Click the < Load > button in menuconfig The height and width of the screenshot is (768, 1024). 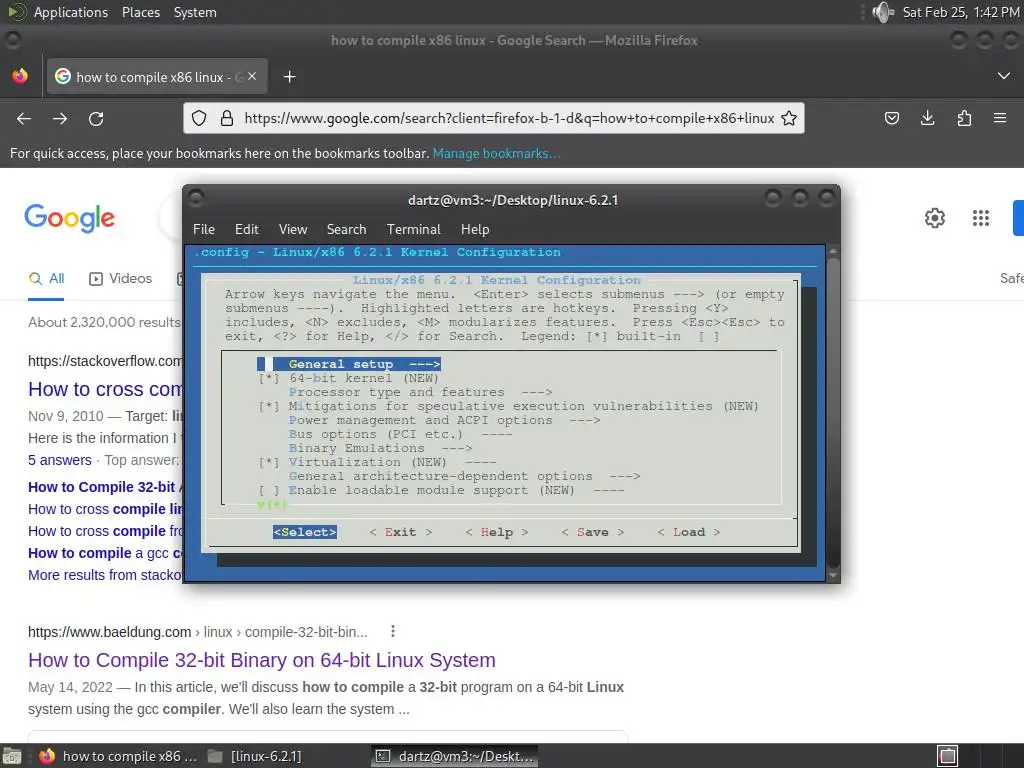pyautogui.click(x=688, y=532)
